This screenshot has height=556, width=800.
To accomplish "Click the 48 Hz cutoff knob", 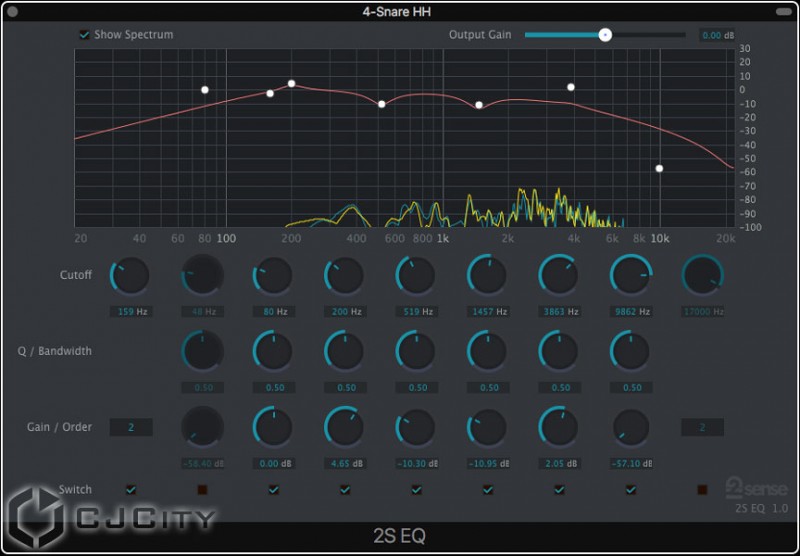I will (x=203, y=275).
